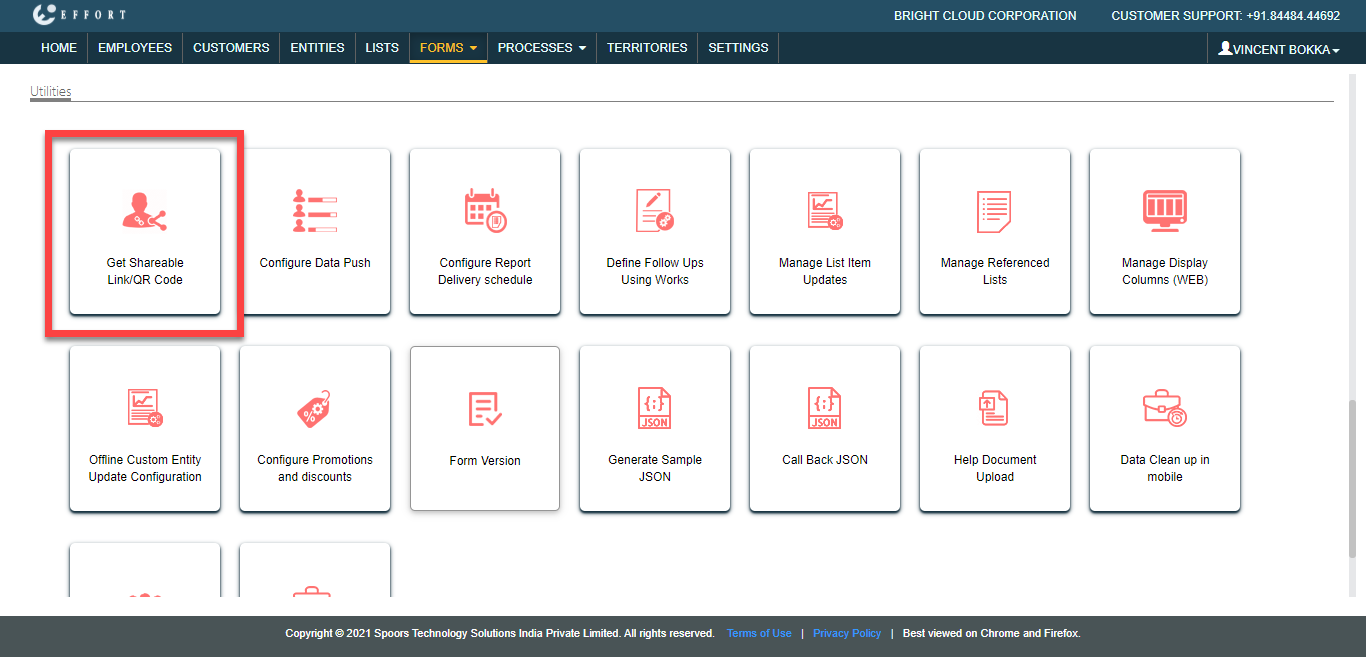Switch to the TERRITORIES menu item
1366x657 pixels.
tap(647, 48)
